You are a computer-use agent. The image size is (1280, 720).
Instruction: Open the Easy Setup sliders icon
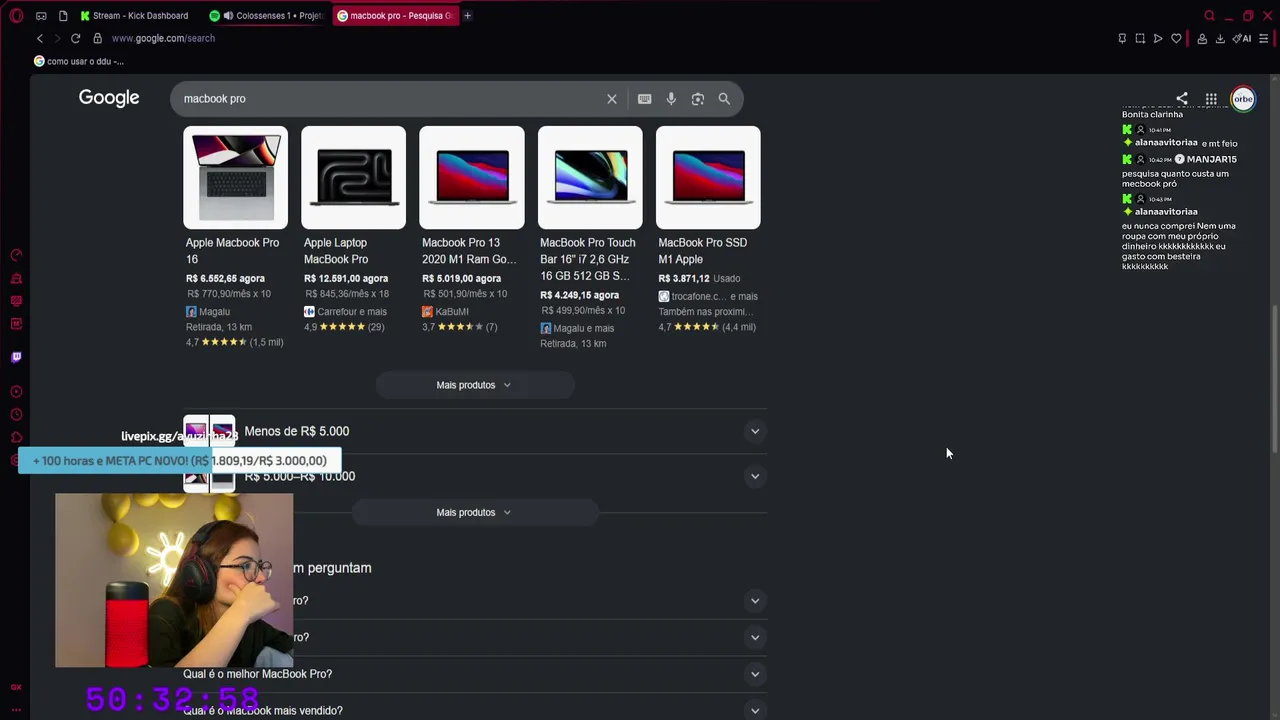1264,38
